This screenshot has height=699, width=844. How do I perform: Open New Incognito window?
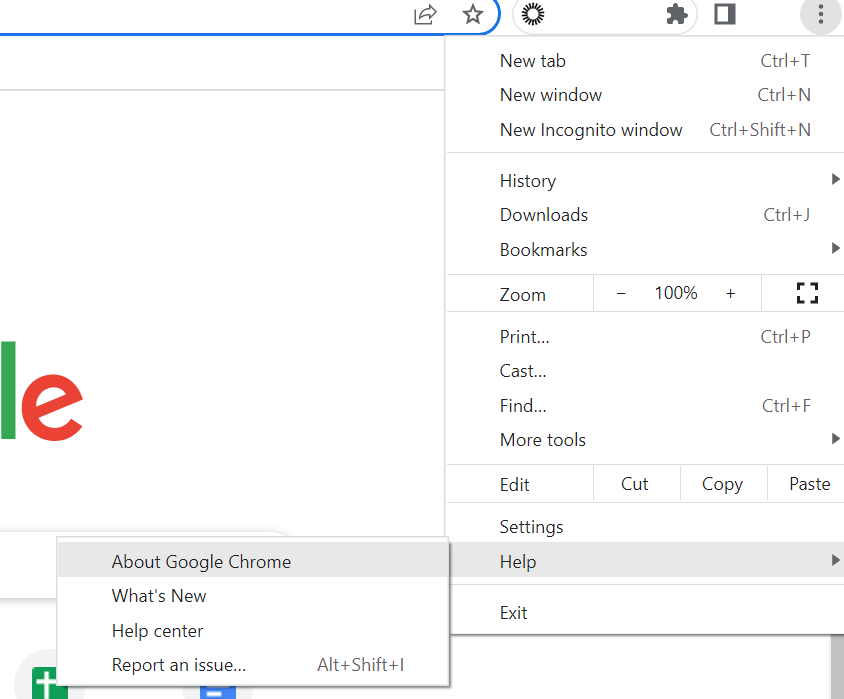591,130
